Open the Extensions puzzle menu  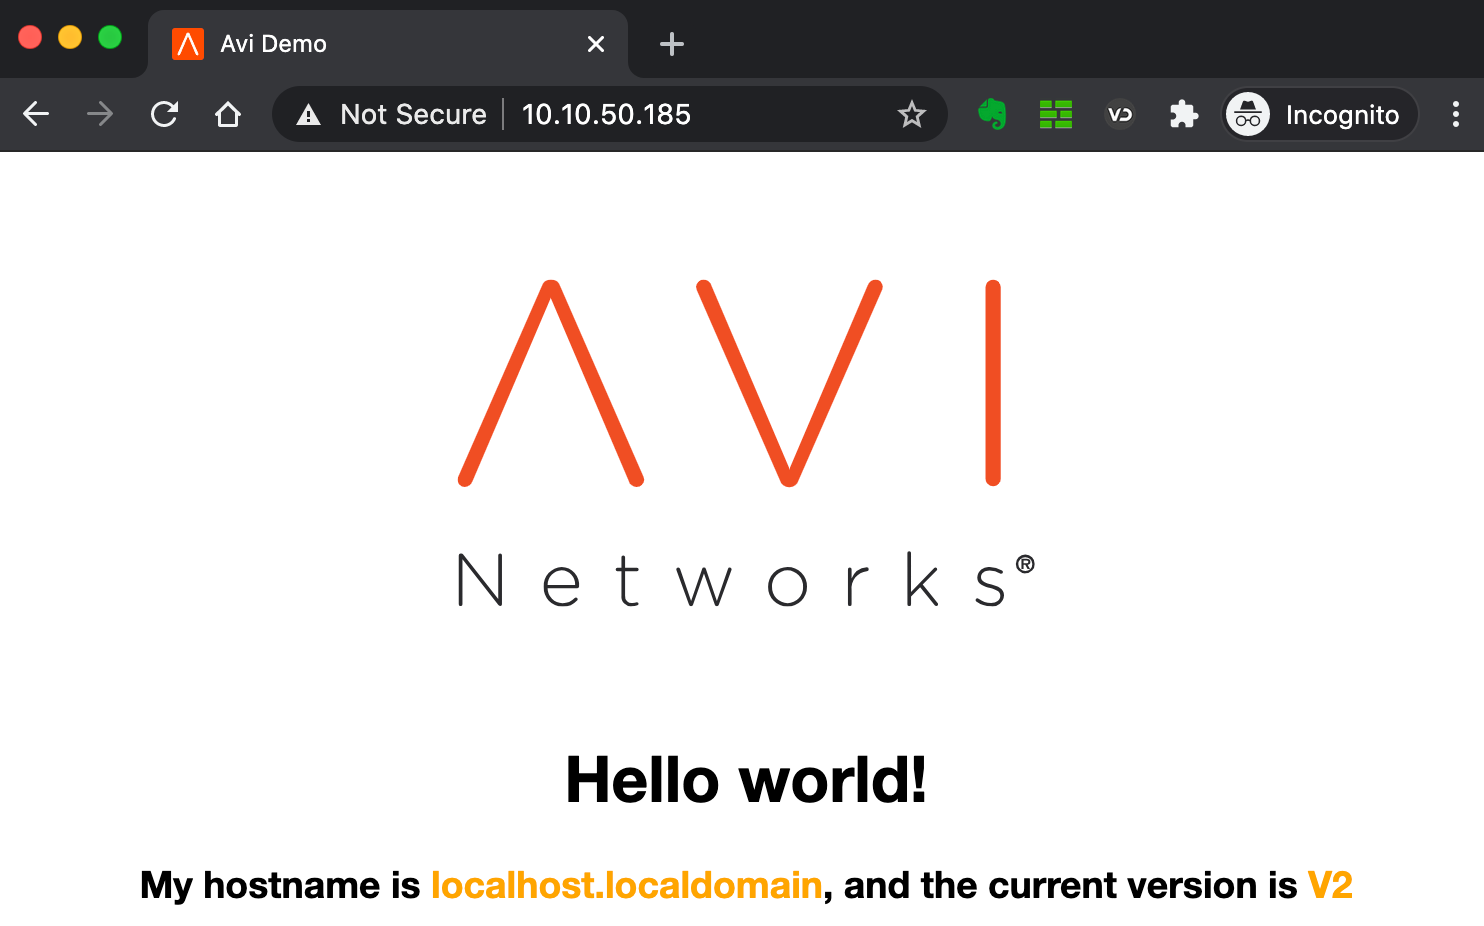1184,114
